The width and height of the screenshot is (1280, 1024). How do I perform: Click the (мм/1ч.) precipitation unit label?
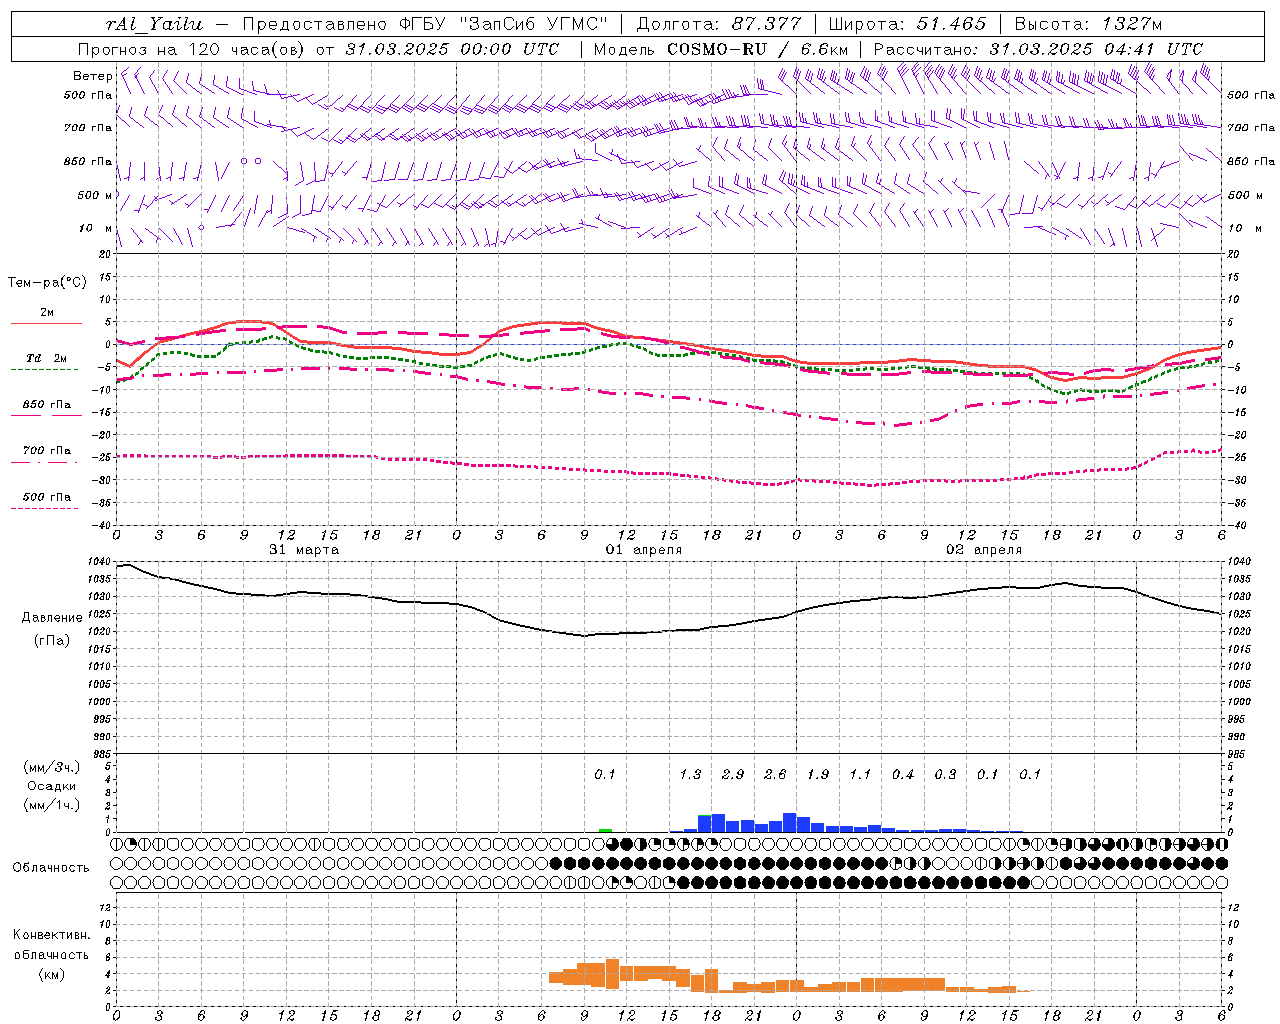tap(51, 805)
